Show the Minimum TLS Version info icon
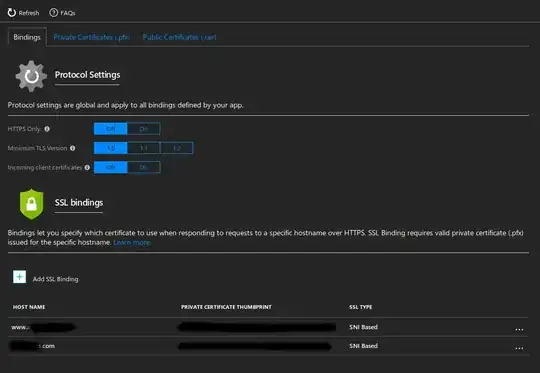The width and height of the screenshot is (540, 373). (73, 148)
